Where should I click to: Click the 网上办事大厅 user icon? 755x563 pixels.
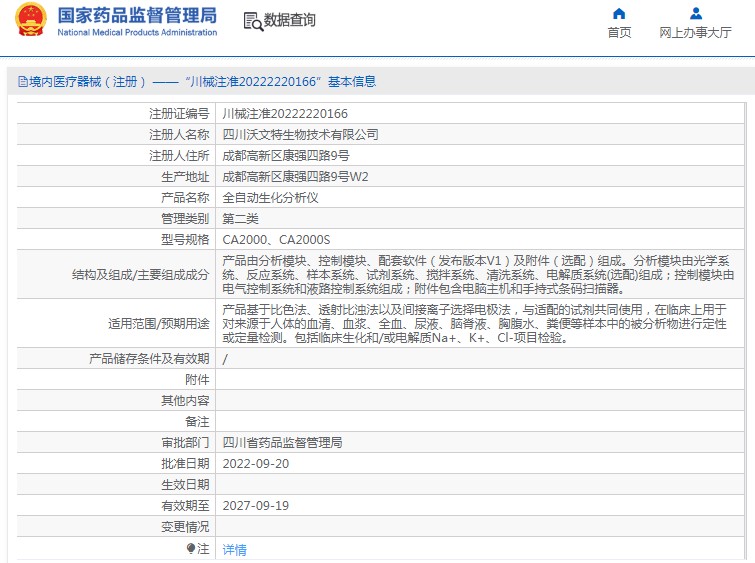point(696,13)
